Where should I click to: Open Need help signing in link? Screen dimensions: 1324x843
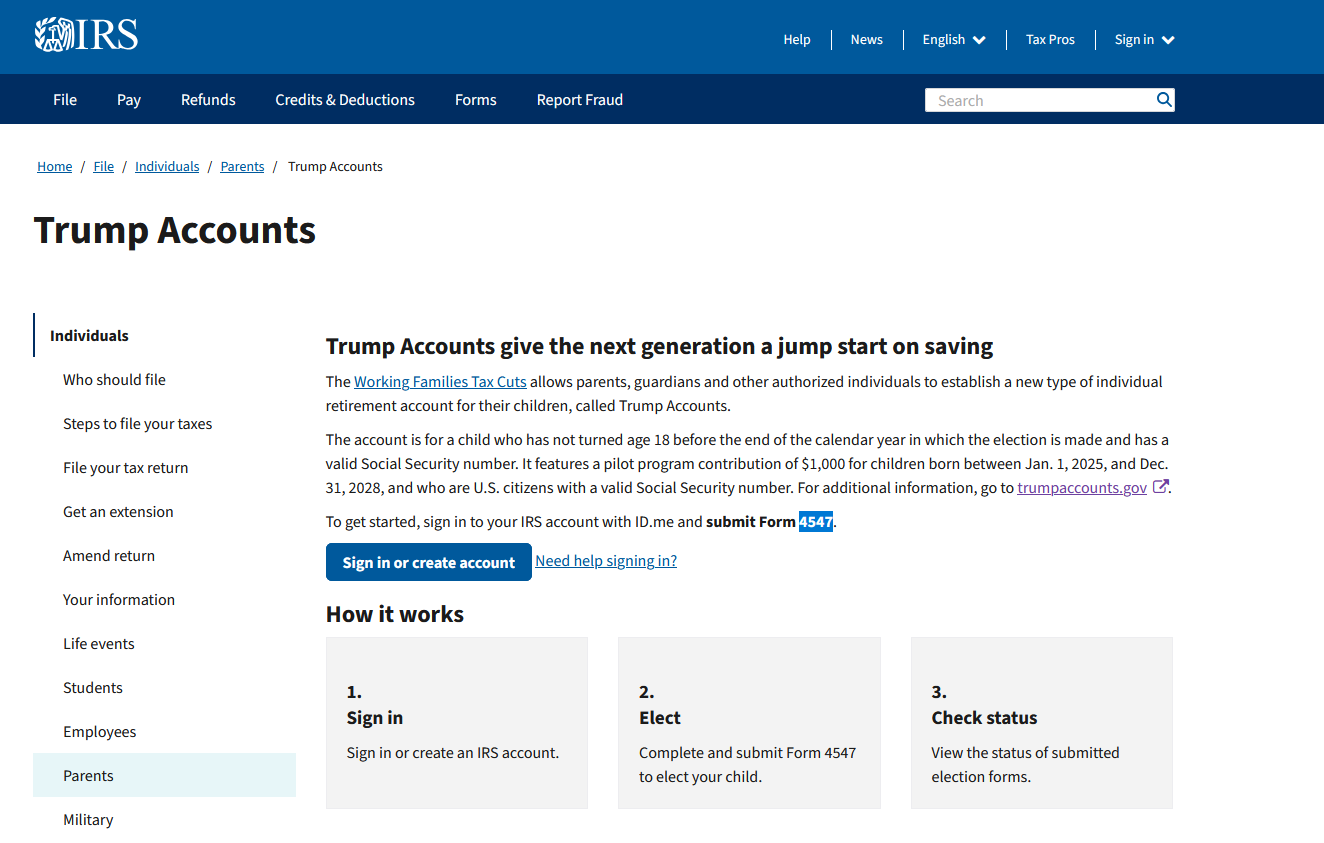pyautogui.click(x=606, y=561)
